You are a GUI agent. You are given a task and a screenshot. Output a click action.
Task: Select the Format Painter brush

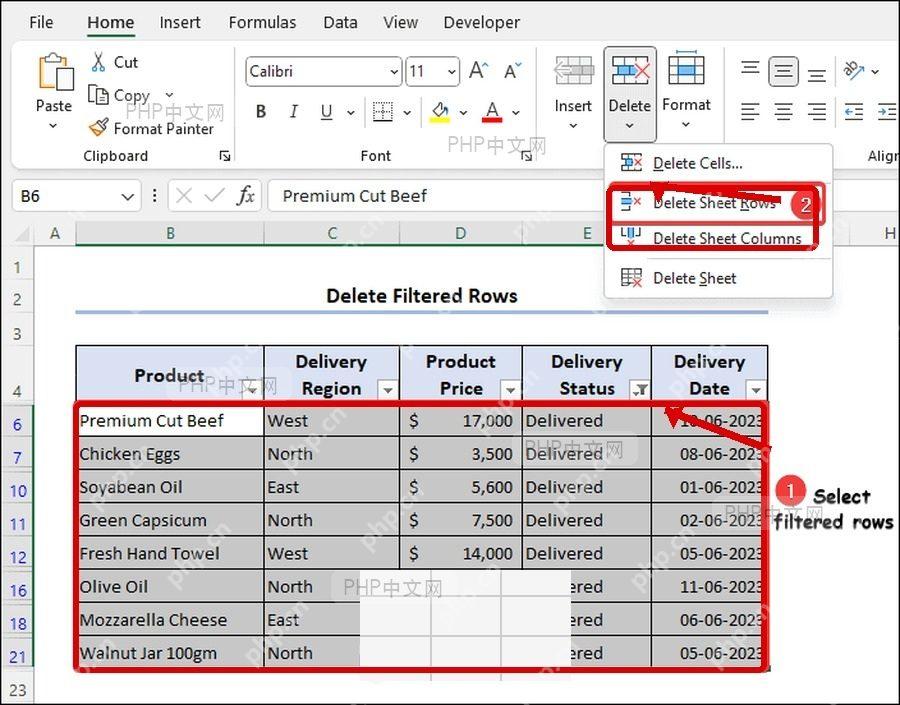click(99, 127)
